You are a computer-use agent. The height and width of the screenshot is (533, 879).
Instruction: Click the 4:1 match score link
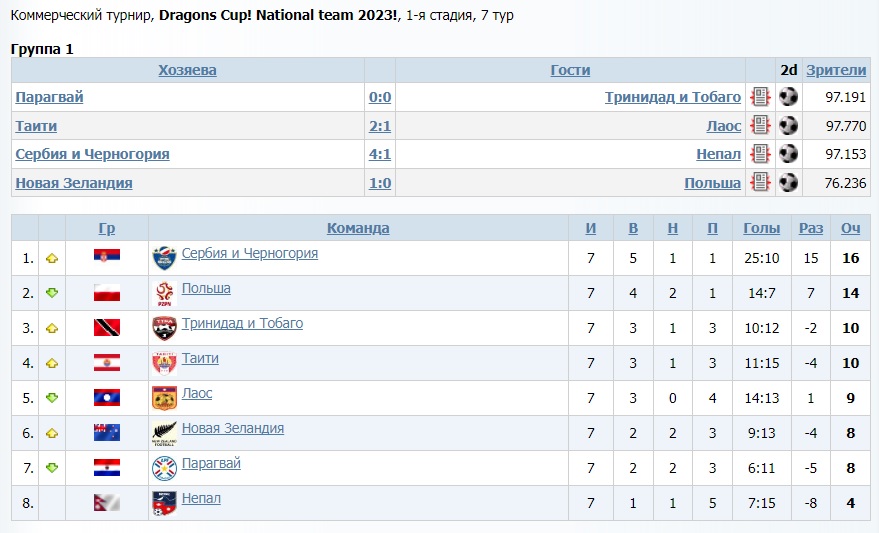pyautogui.click(x=380, y=154)
